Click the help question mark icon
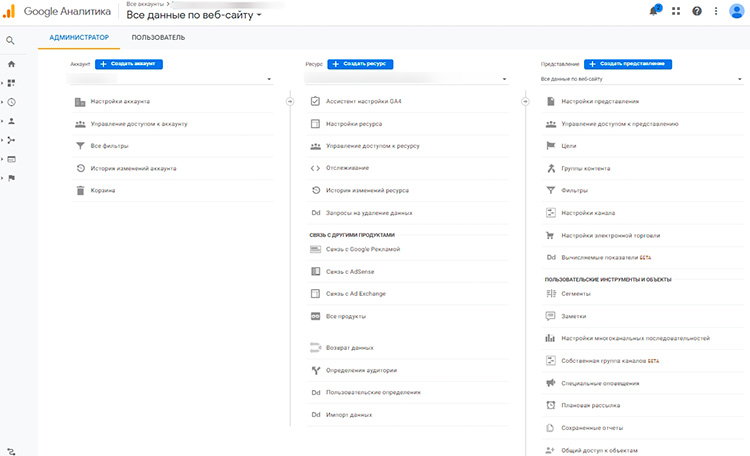Viewport: 750px width, 456px height. (x=697, y=11)
